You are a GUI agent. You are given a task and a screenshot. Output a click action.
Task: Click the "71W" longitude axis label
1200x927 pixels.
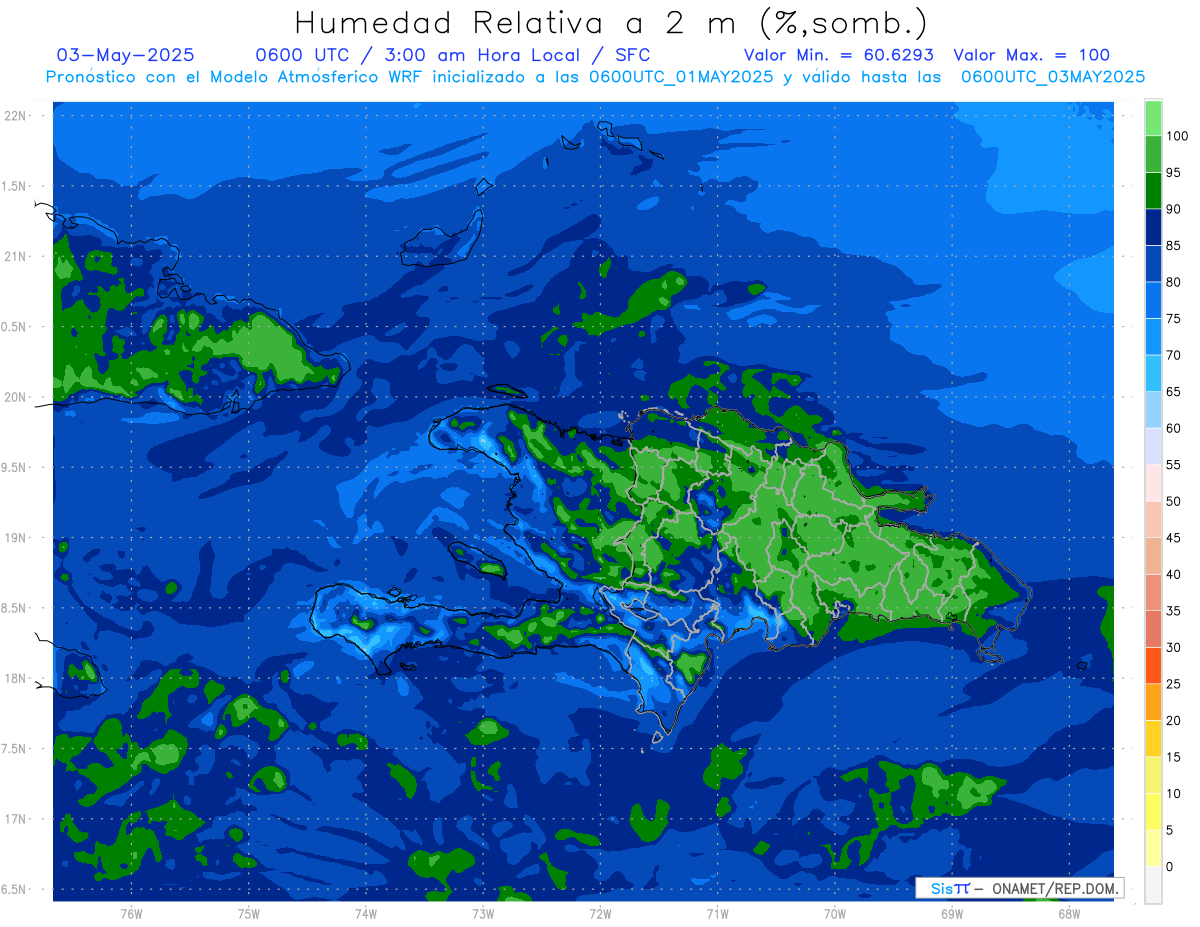click(717, 914)
